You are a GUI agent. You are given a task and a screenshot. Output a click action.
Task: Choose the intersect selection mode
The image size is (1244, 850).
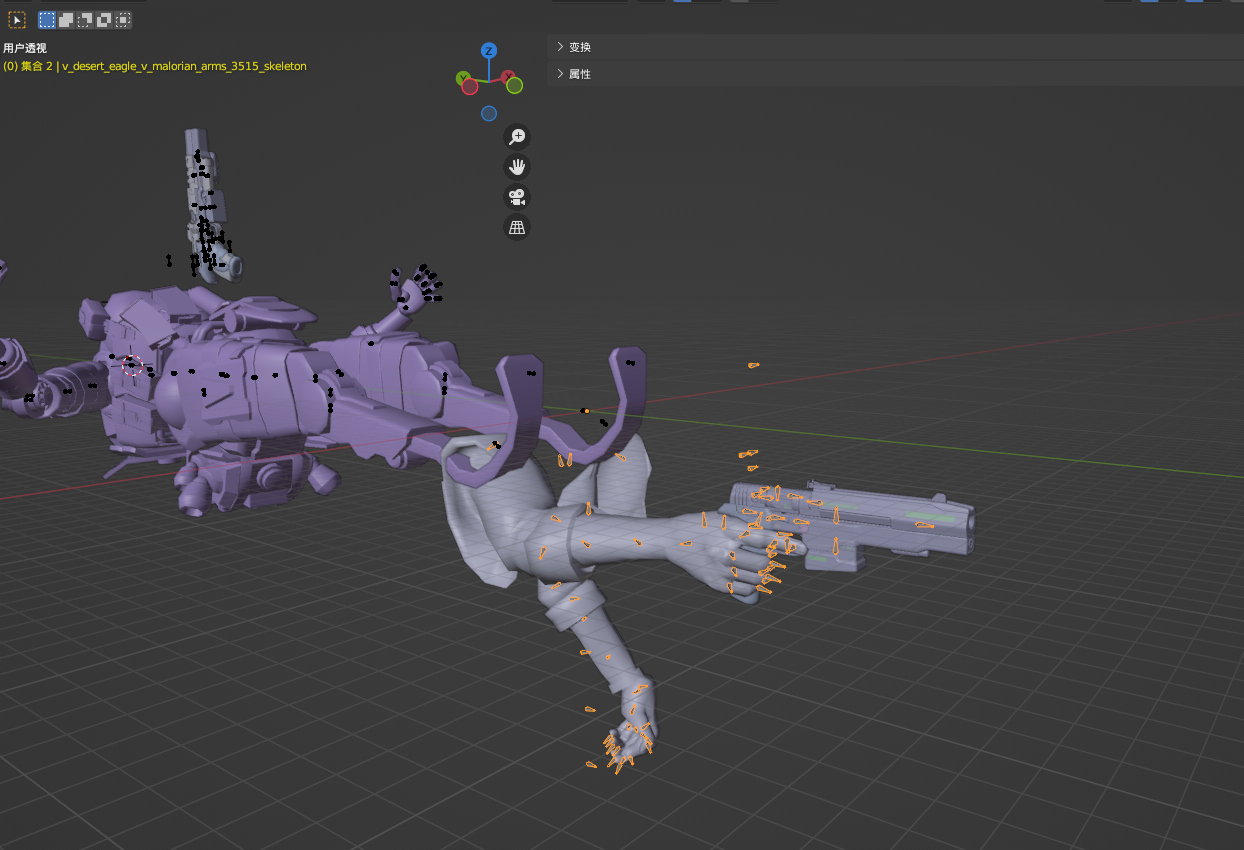122,19
